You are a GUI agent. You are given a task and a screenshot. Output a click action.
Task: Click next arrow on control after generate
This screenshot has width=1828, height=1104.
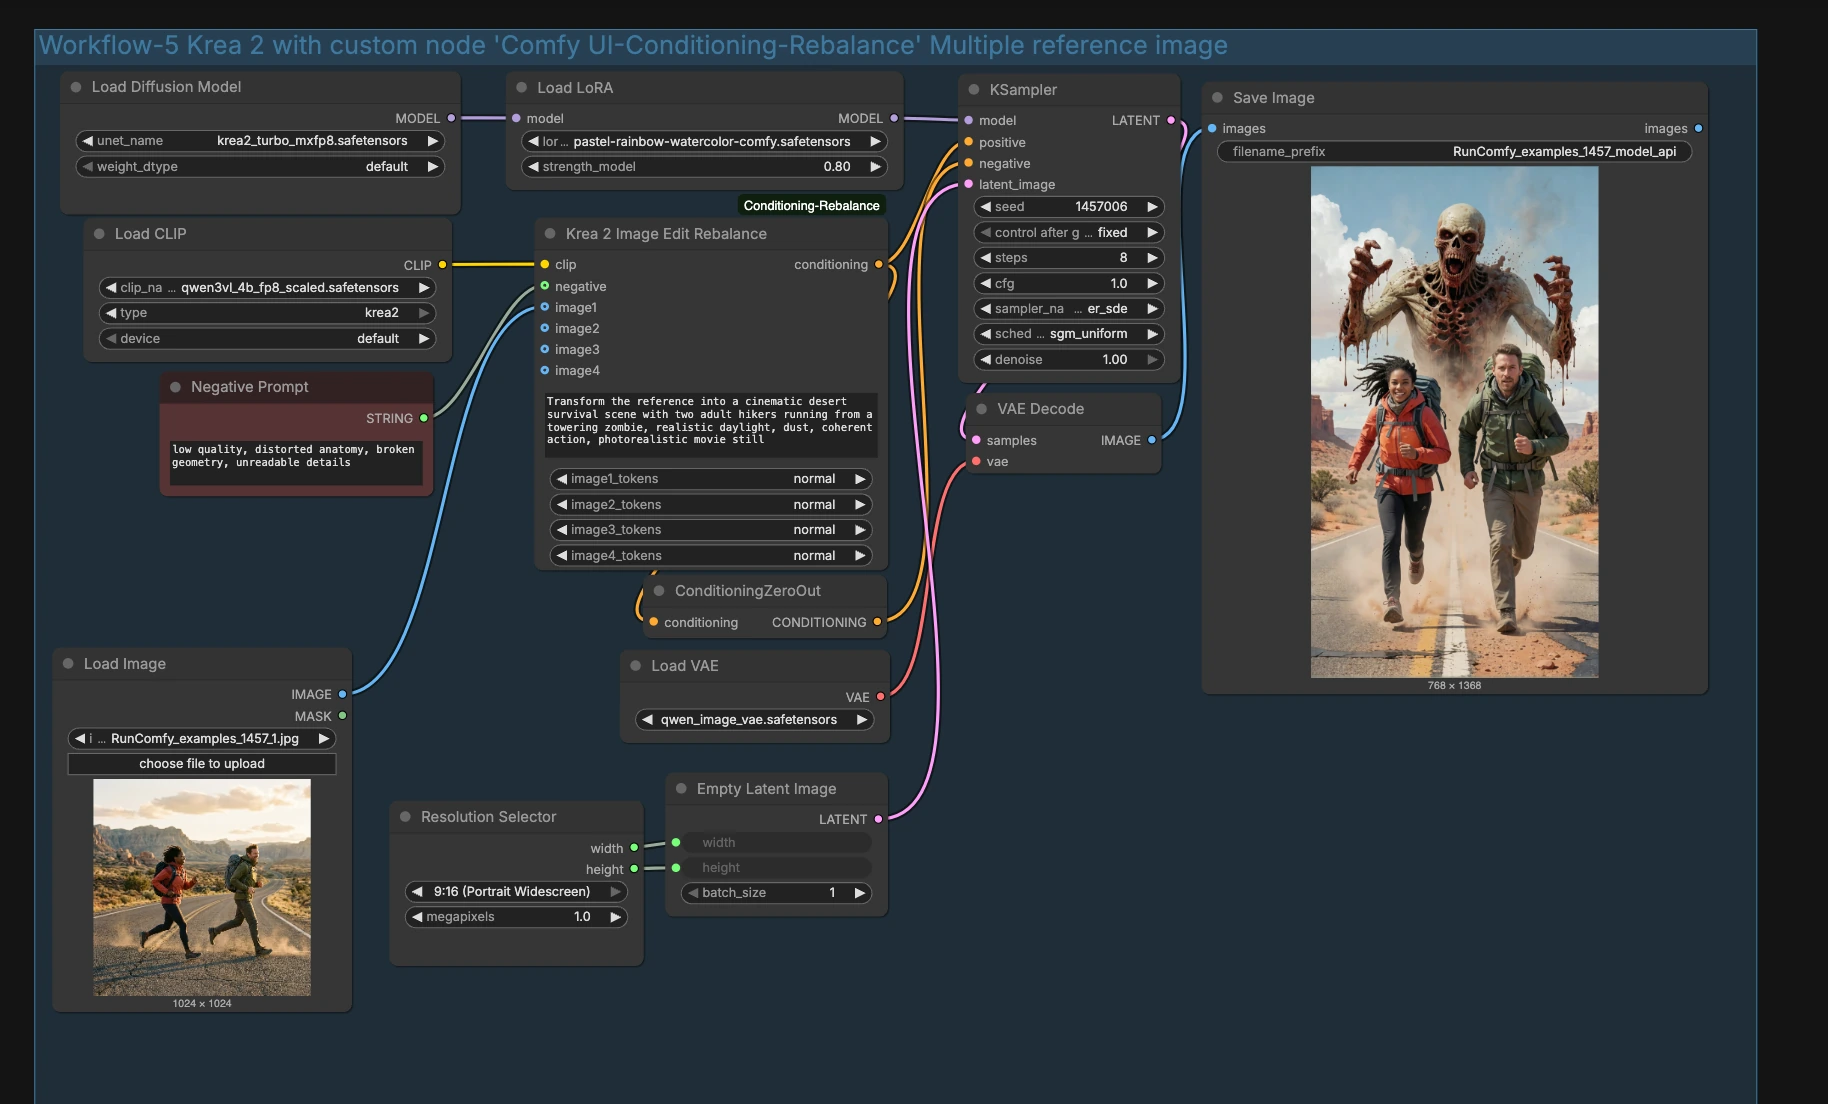1152,233
